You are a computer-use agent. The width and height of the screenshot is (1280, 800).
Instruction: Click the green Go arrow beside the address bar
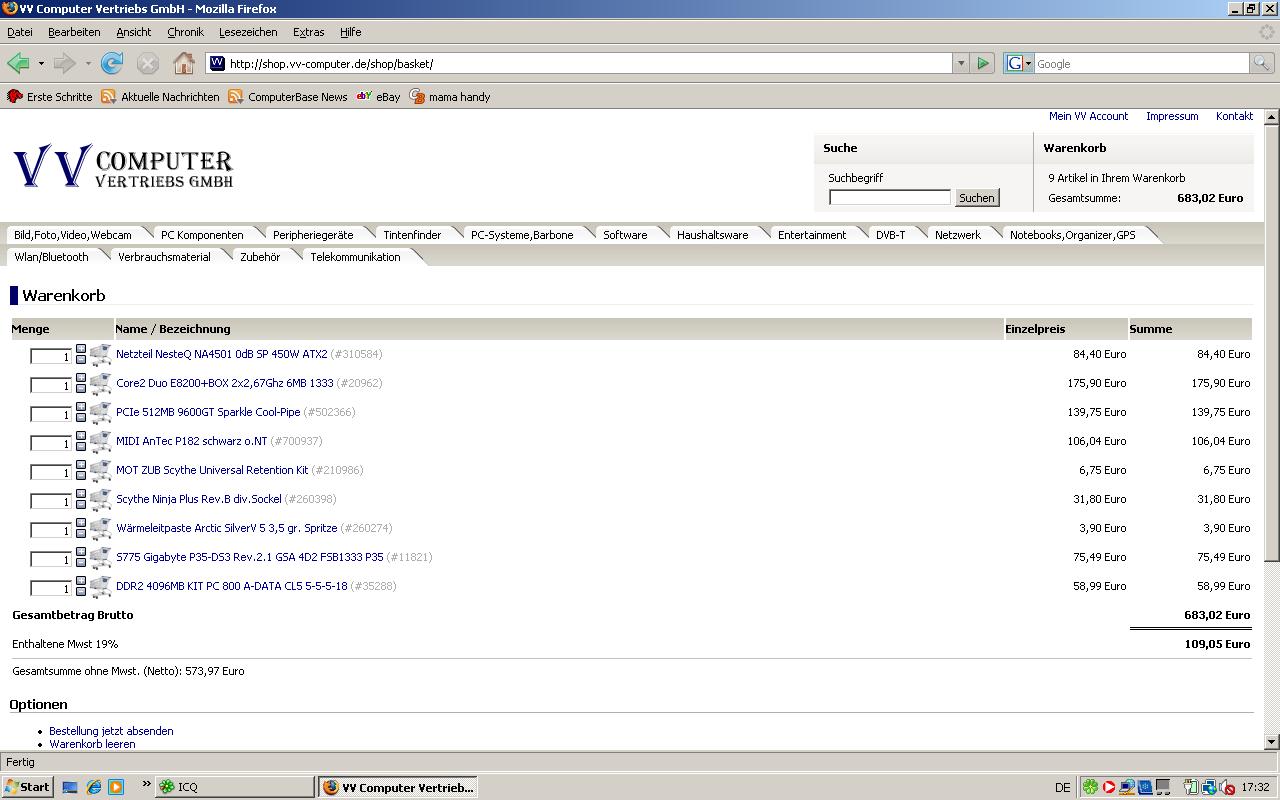(x=983, y=64)
